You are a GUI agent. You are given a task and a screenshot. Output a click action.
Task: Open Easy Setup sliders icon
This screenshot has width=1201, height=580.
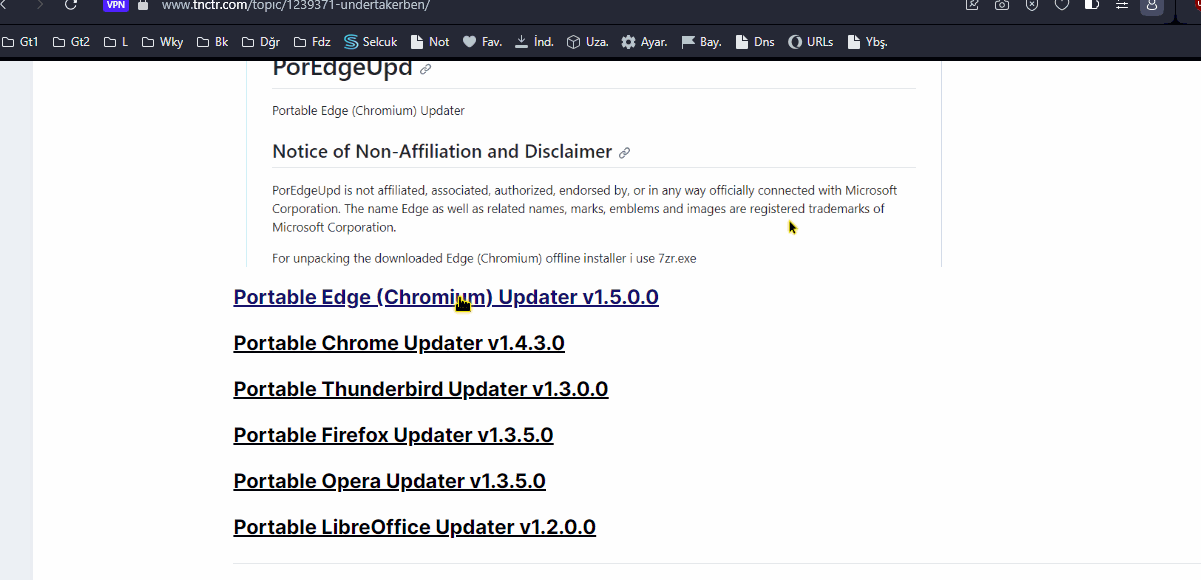coord(1122,5)
